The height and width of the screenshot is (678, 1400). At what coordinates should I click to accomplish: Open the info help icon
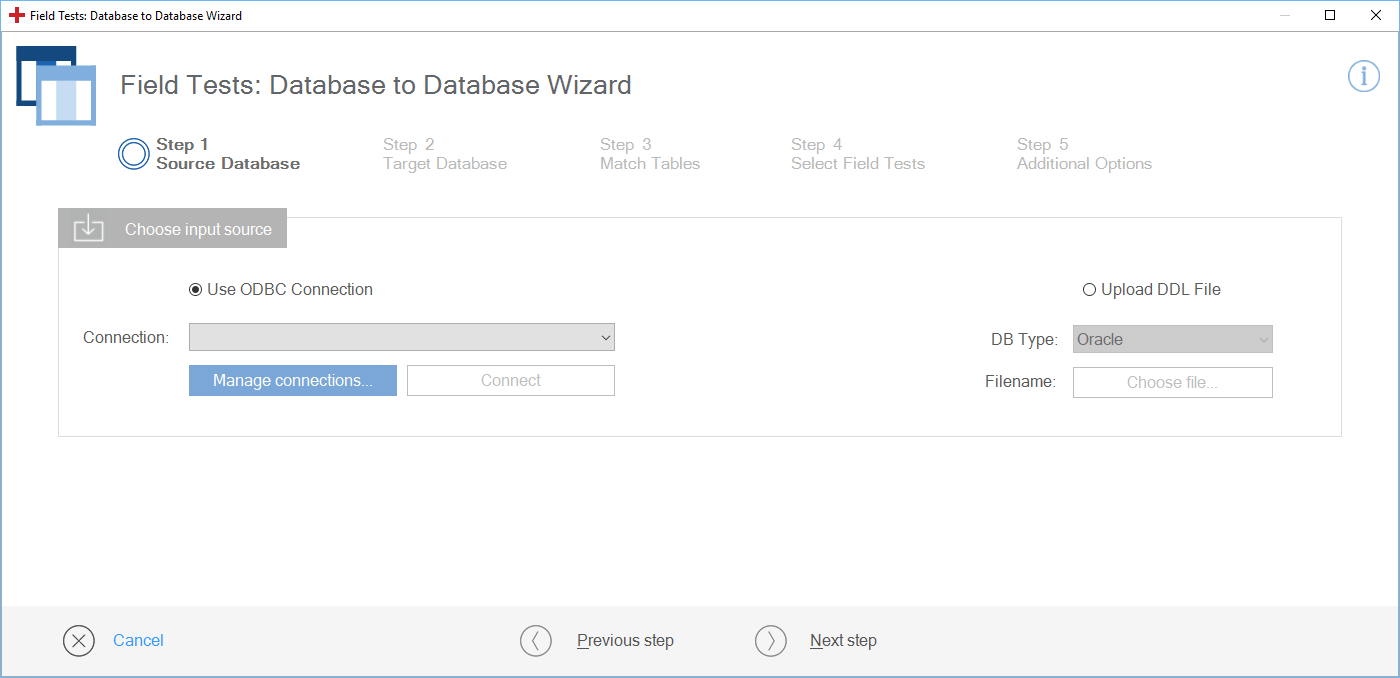click(1363, 76)
